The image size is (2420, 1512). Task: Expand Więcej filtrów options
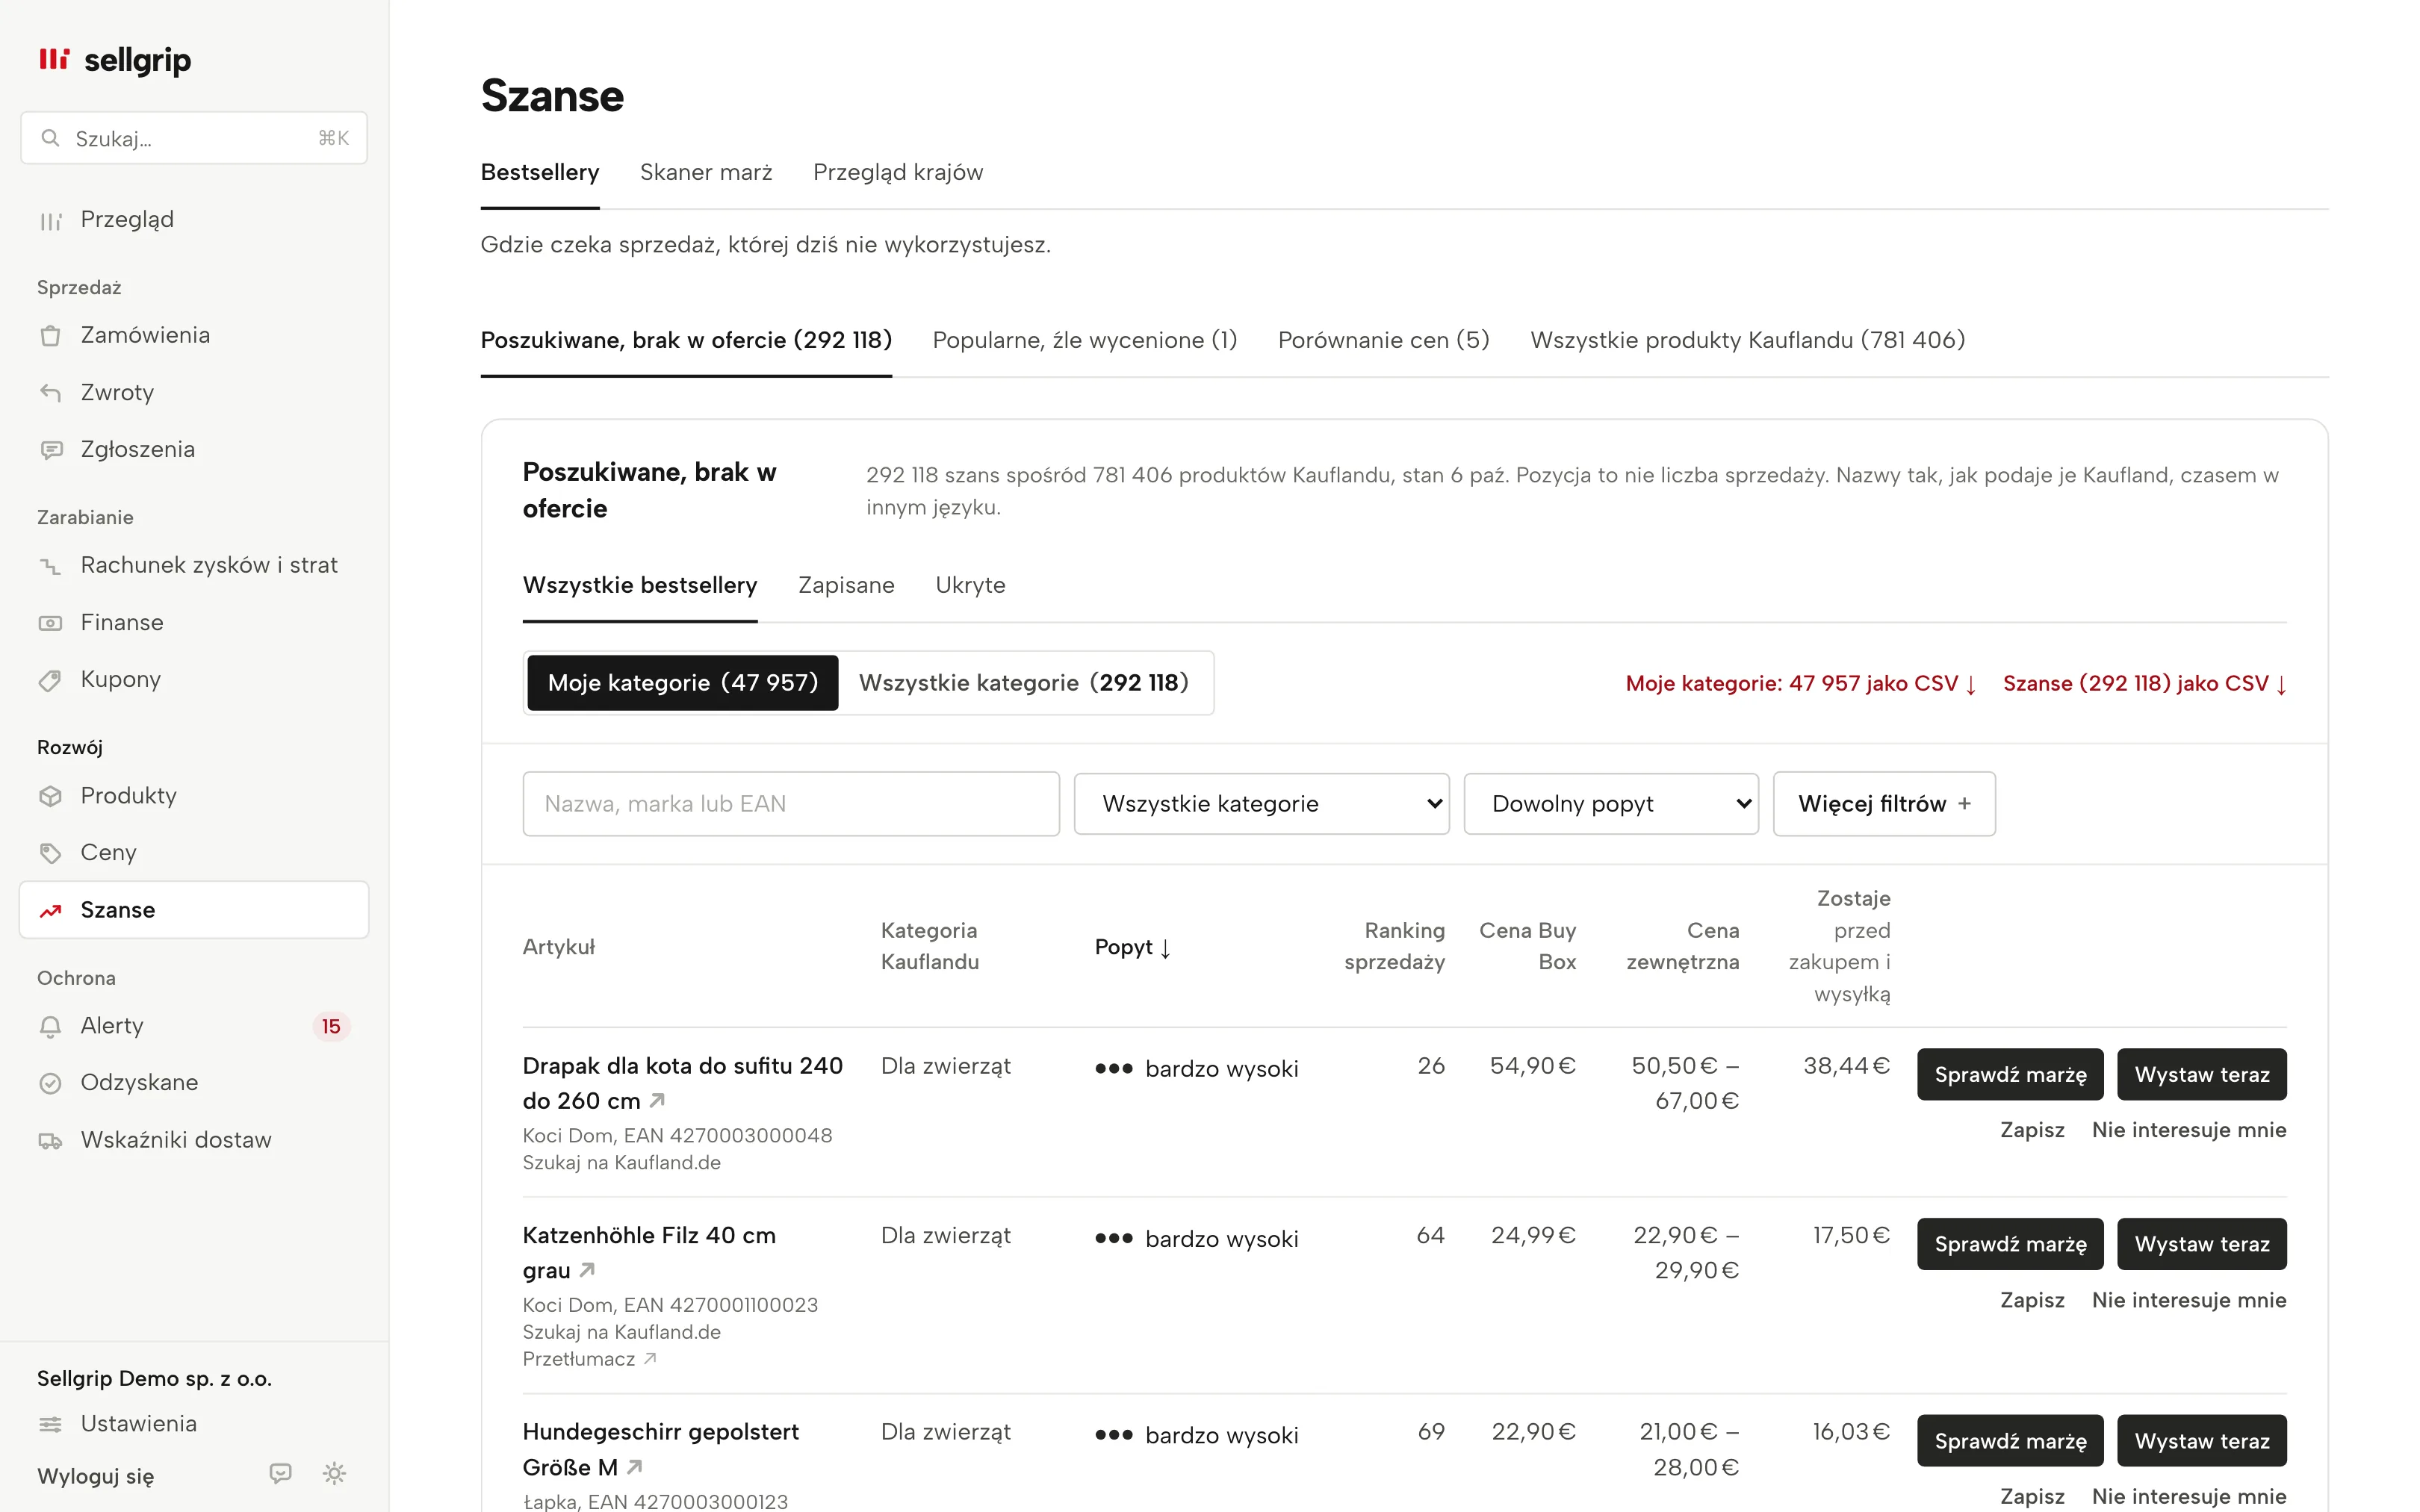[x=1883, y=804]
